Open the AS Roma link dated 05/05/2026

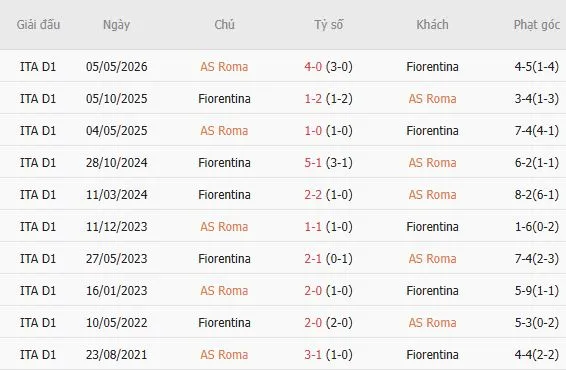pyautogui.click(x=224, y=67)
